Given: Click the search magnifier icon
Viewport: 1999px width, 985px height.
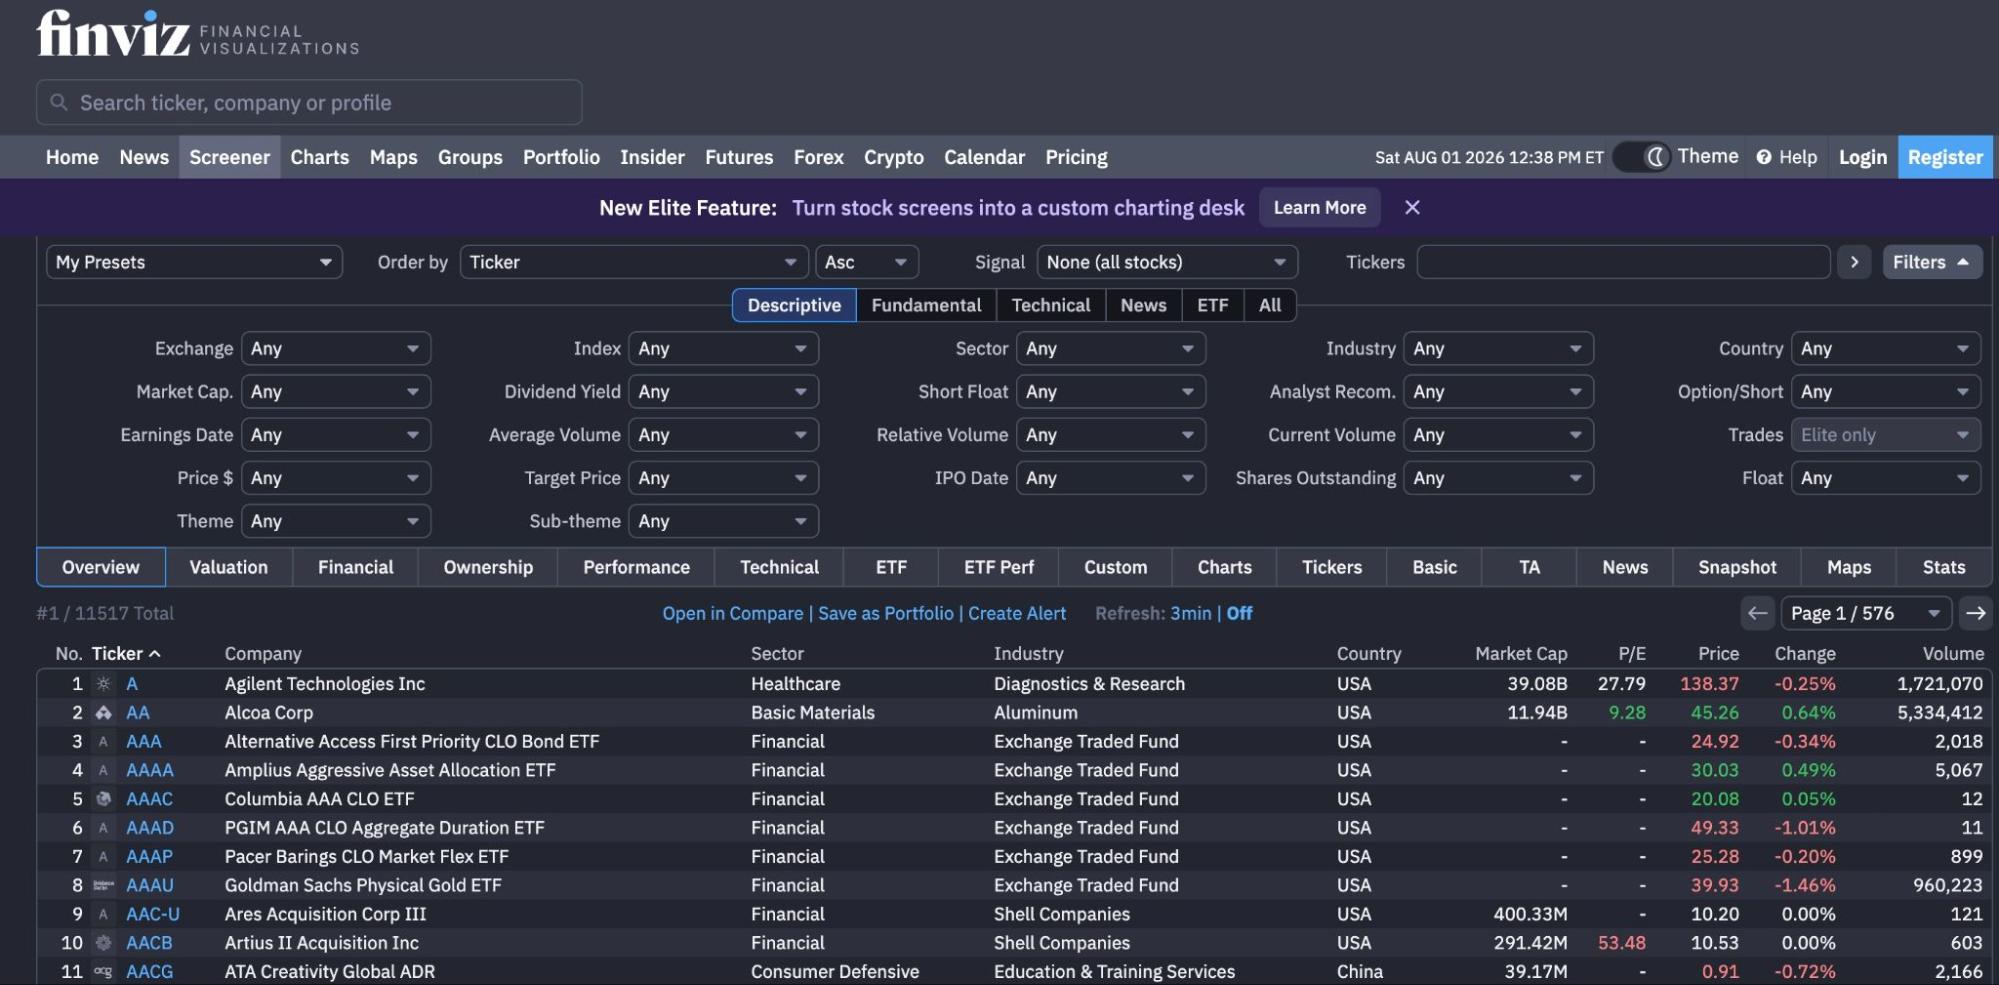Looking at the screenshot, I should click(x=59, y=102).
